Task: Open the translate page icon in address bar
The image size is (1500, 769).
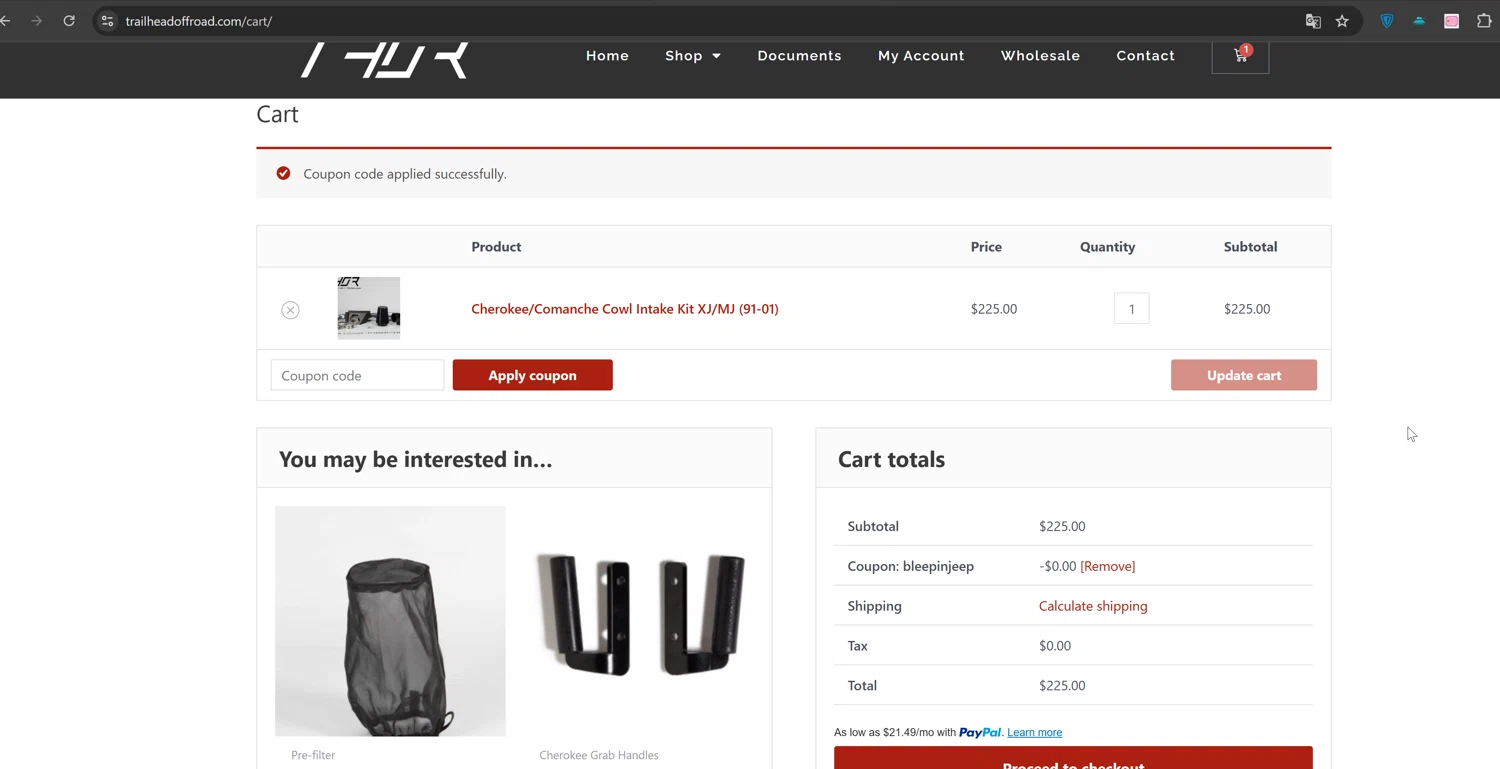Action: (x=1313, y=21)
